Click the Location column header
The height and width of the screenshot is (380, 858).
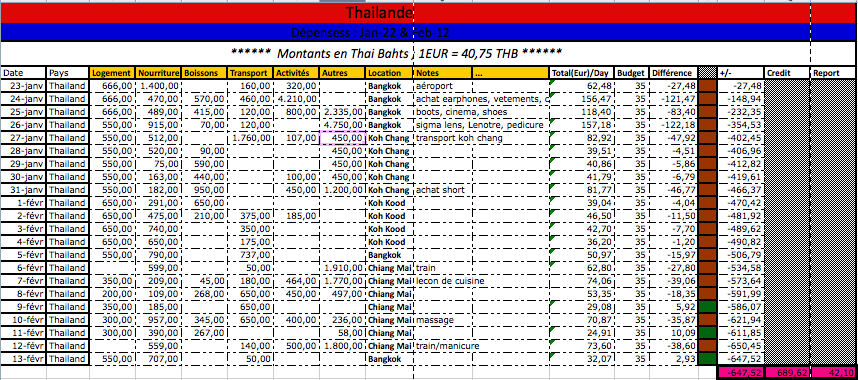click(389, 73)
